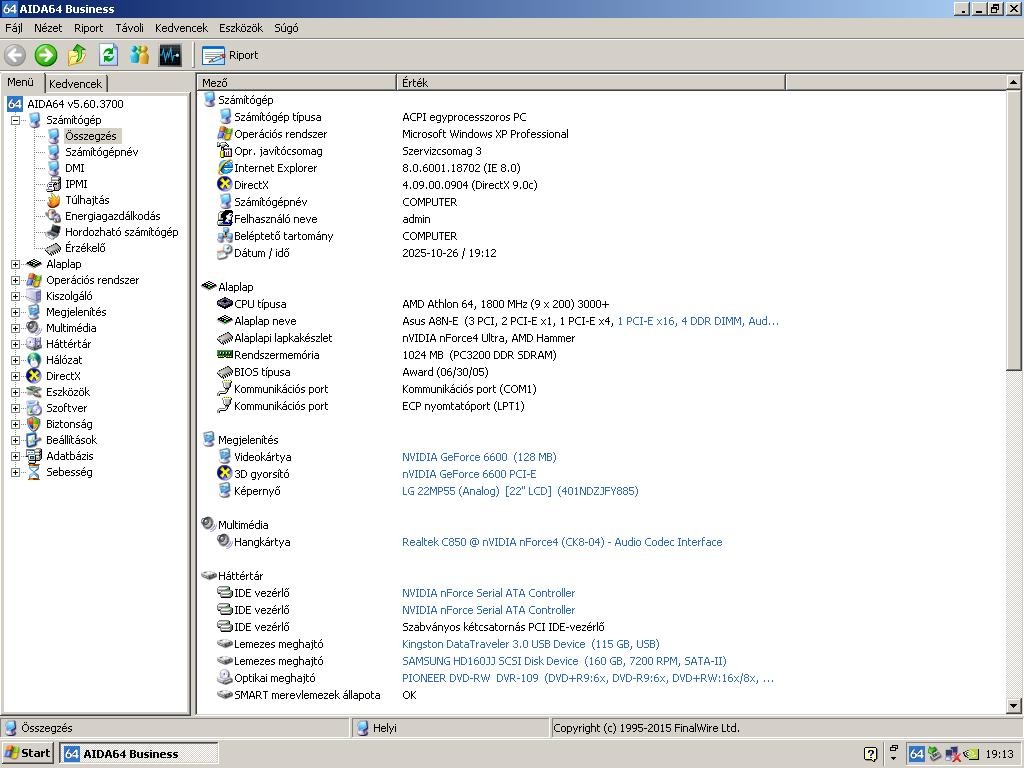The height and width of the screenshot is (768, 1024).
Task: Expand the Multimédia tree node
Action: pyautogui.click(x=15, y=328)
